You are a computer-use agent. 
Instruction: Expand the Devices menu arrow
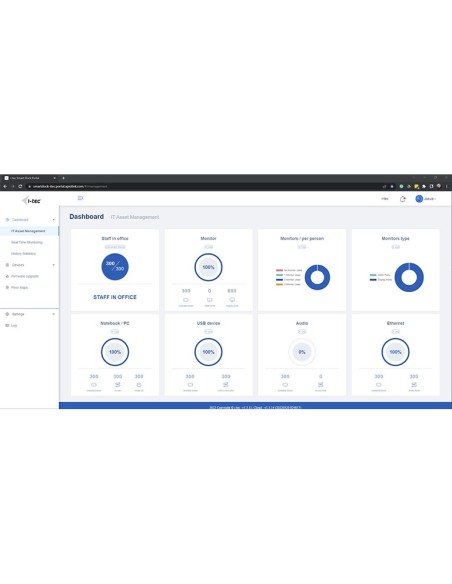(54, 265)
